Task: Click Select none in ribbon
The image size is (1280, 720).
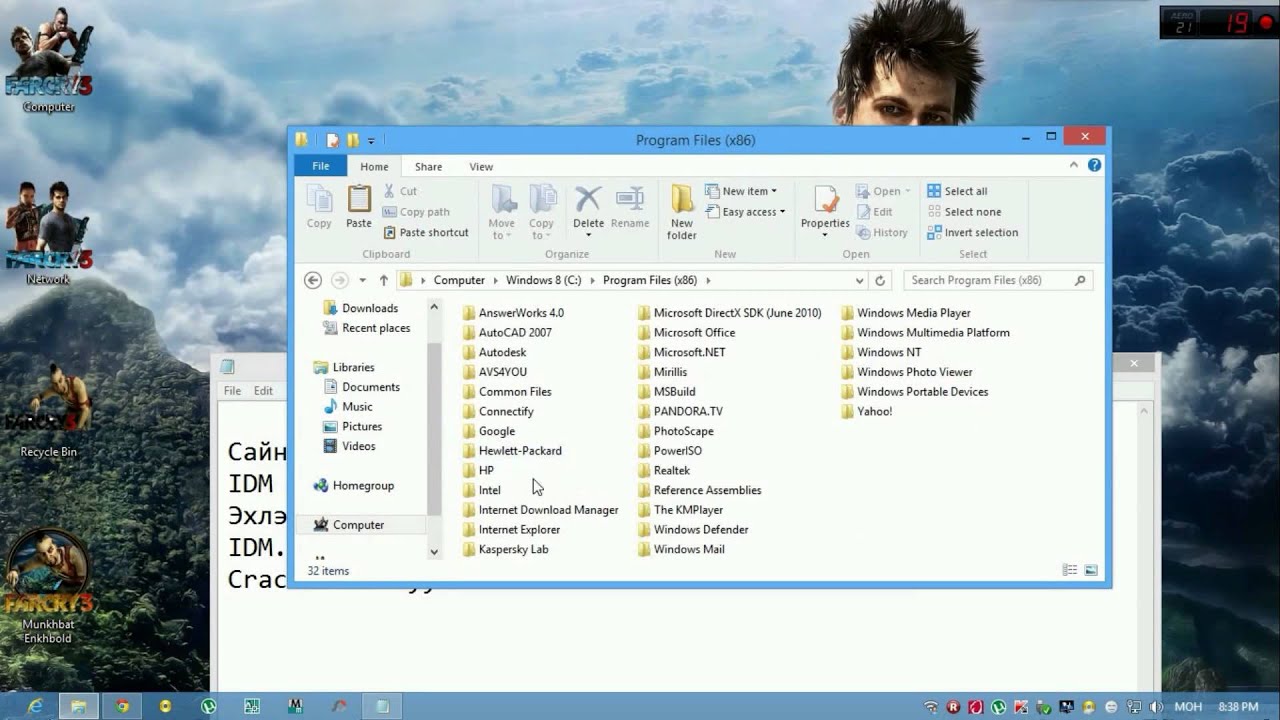Action: point(964,212)
